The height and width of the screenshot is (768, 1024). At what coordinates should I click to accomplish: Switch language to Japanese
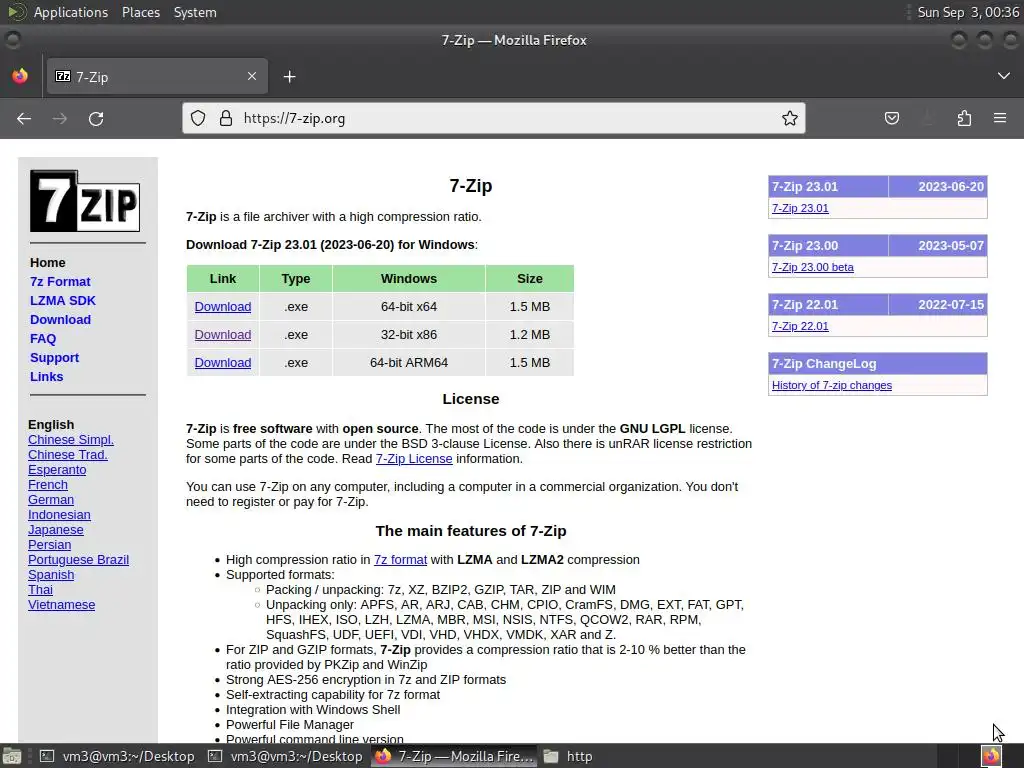coord(56,530)
